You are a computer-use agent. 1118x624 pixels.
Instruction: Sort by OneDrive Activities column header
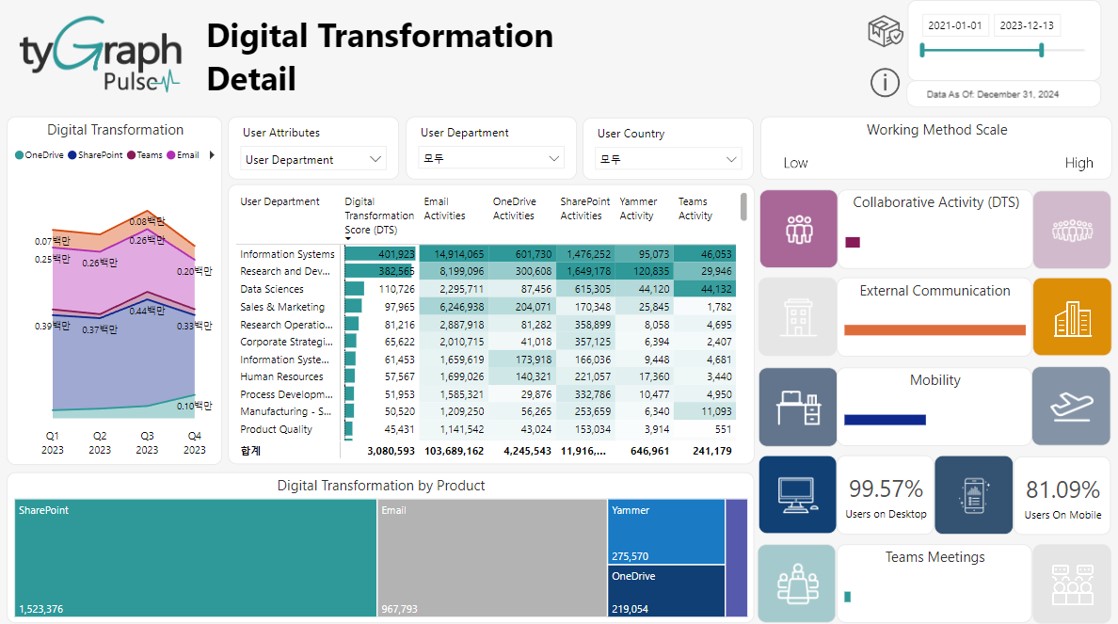coord(514,208)
